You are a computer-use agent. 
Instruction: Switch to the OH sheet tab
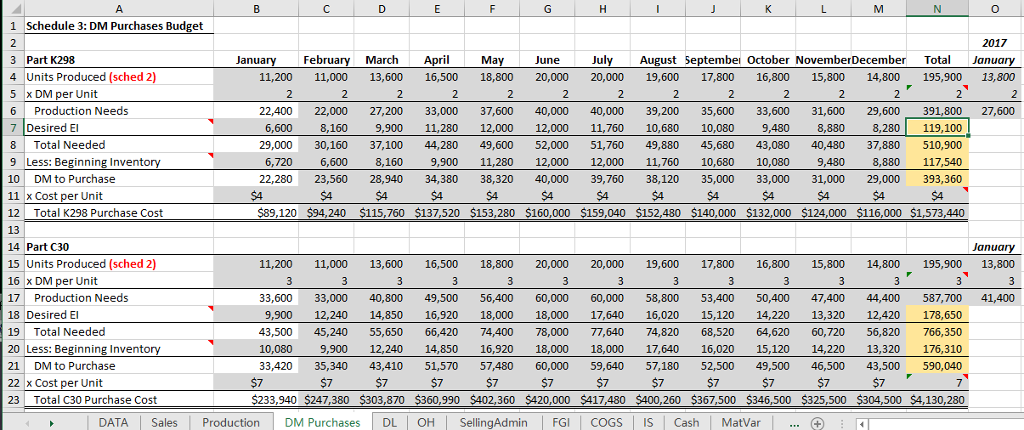pos(426,423)
